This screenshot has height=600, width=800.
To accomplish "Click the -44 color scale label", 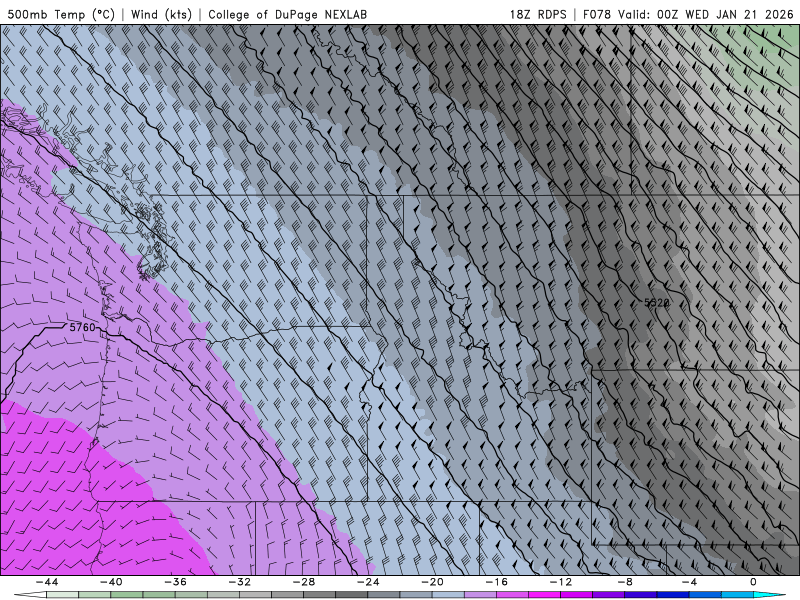I will 47,582.
